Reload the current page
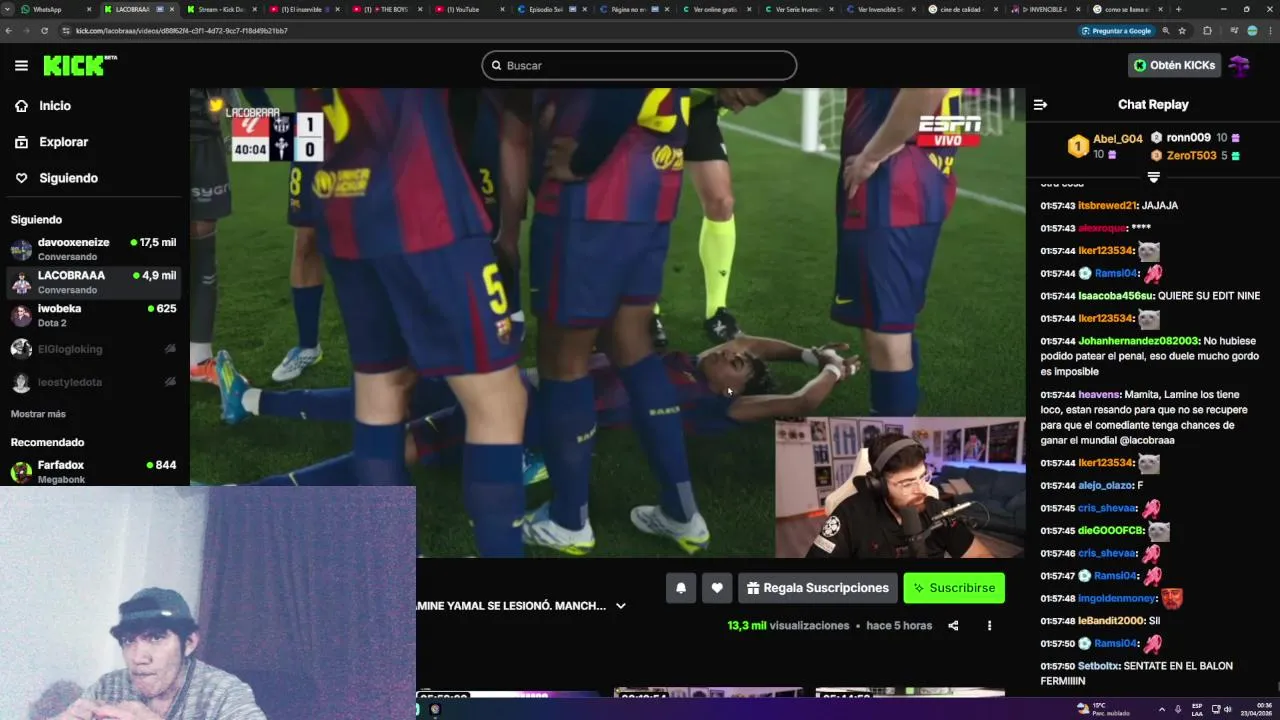This screenshot has height=720, width=1280. [44, 31]
